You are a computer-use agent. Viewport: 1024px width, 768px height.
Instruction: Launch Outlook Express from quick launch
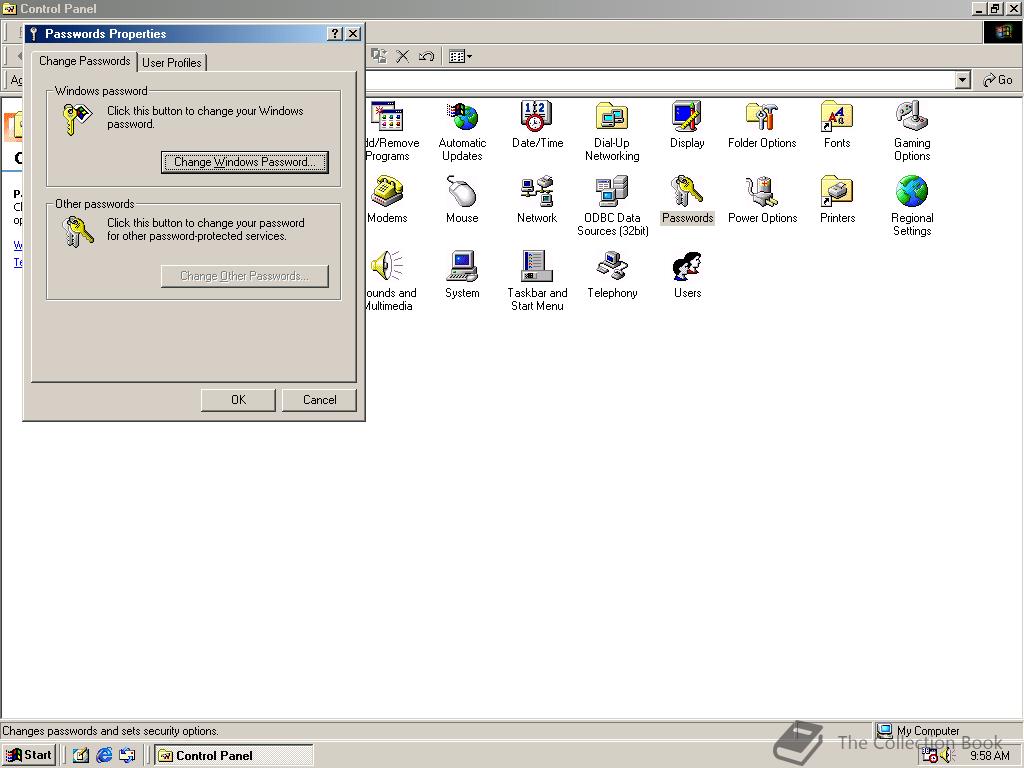pyautogui.click(x=127, y=755)
